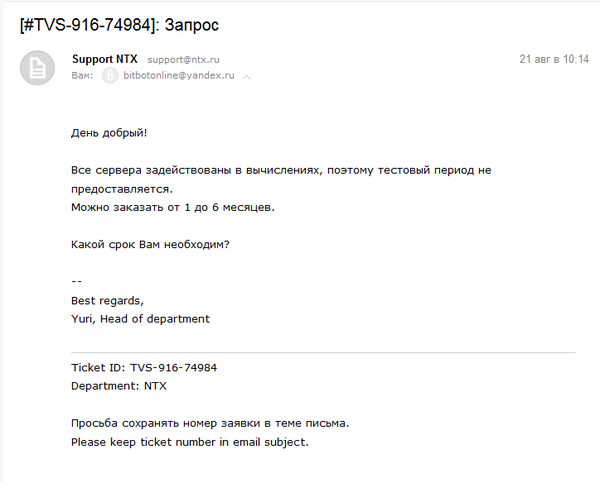Click the bitbotonline@yandex.ru recipient address
This screenshot has width=600, height=483.
point(178,76)
